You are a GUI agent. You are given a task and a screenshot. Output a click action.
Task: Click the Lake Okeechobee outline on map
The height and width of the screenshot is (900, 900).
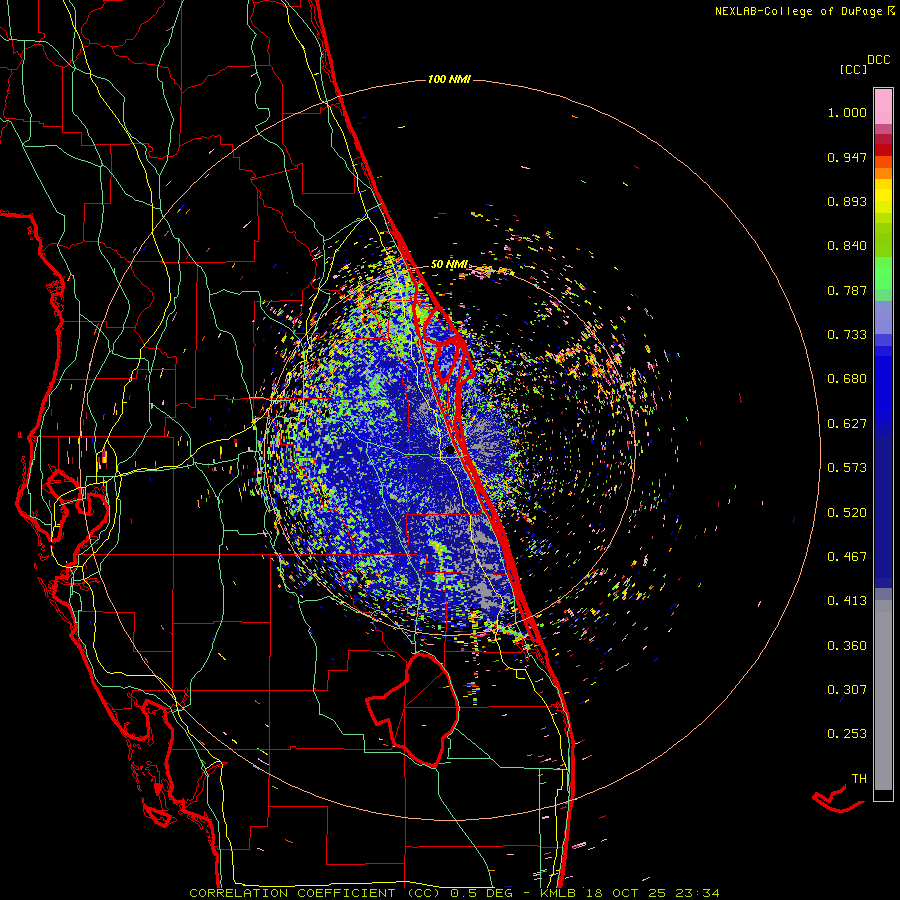413,709
